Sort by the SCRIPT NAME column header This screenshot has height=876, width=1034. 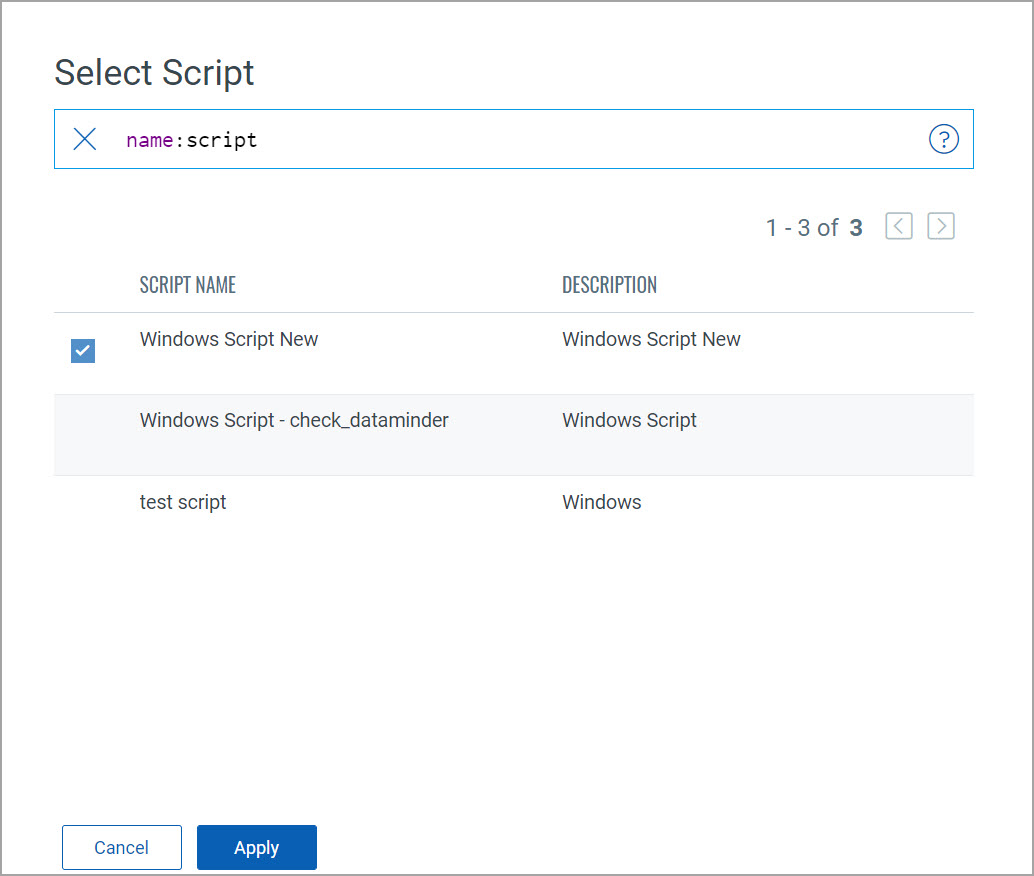pos(187,285)
